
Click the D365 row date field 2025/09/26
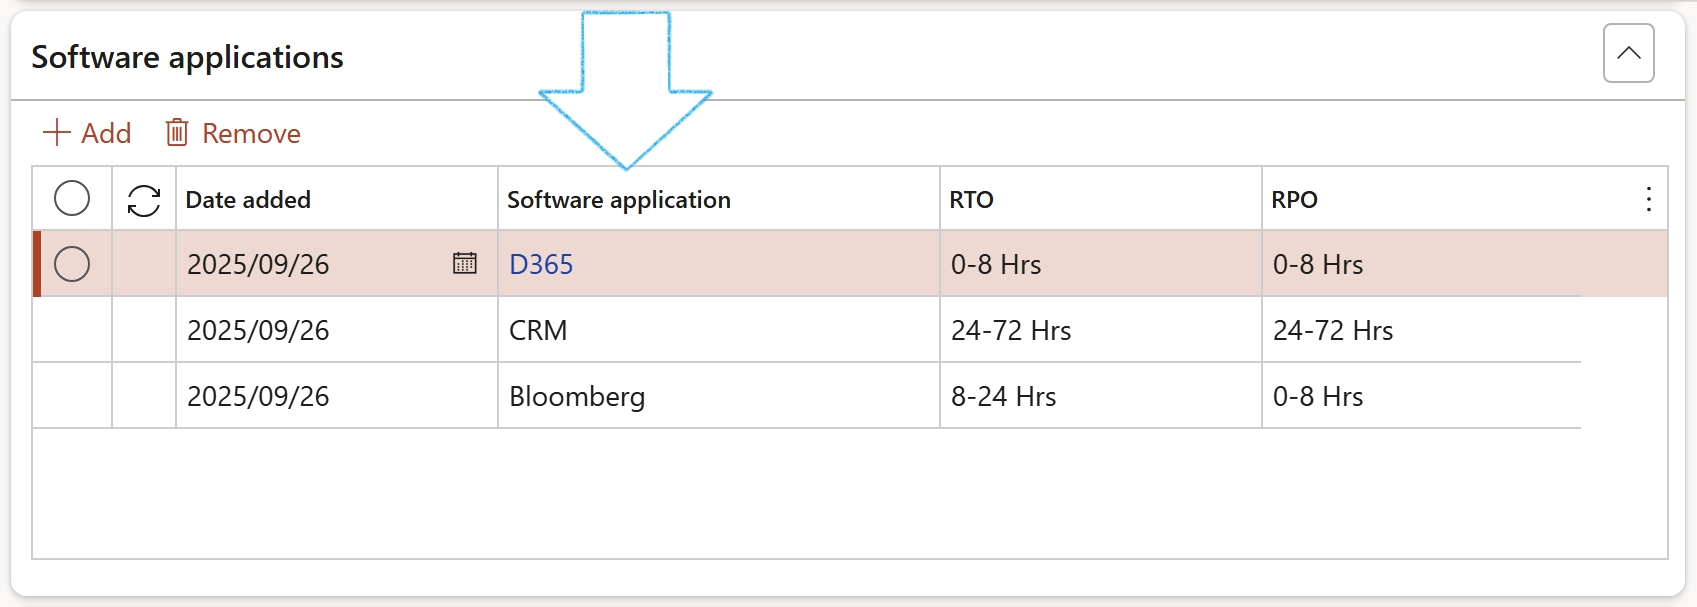point(258,264)
